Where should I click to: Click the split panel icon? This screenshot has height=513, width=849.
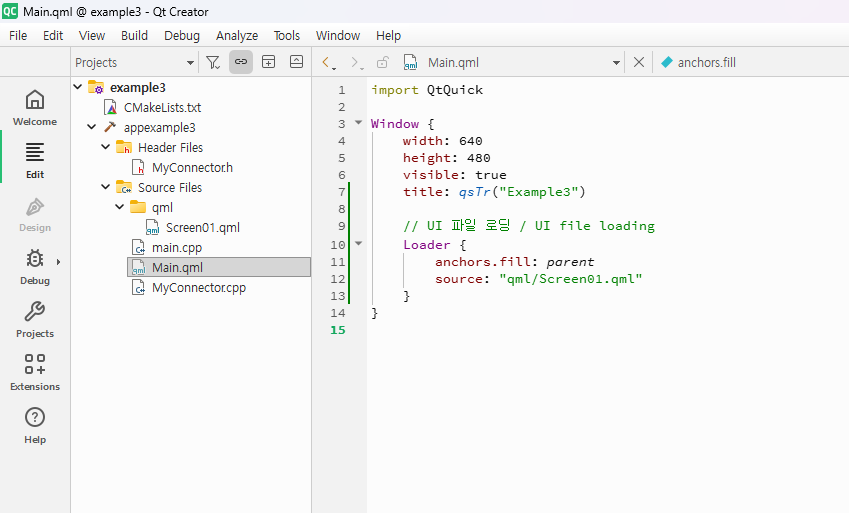(268, 62)
